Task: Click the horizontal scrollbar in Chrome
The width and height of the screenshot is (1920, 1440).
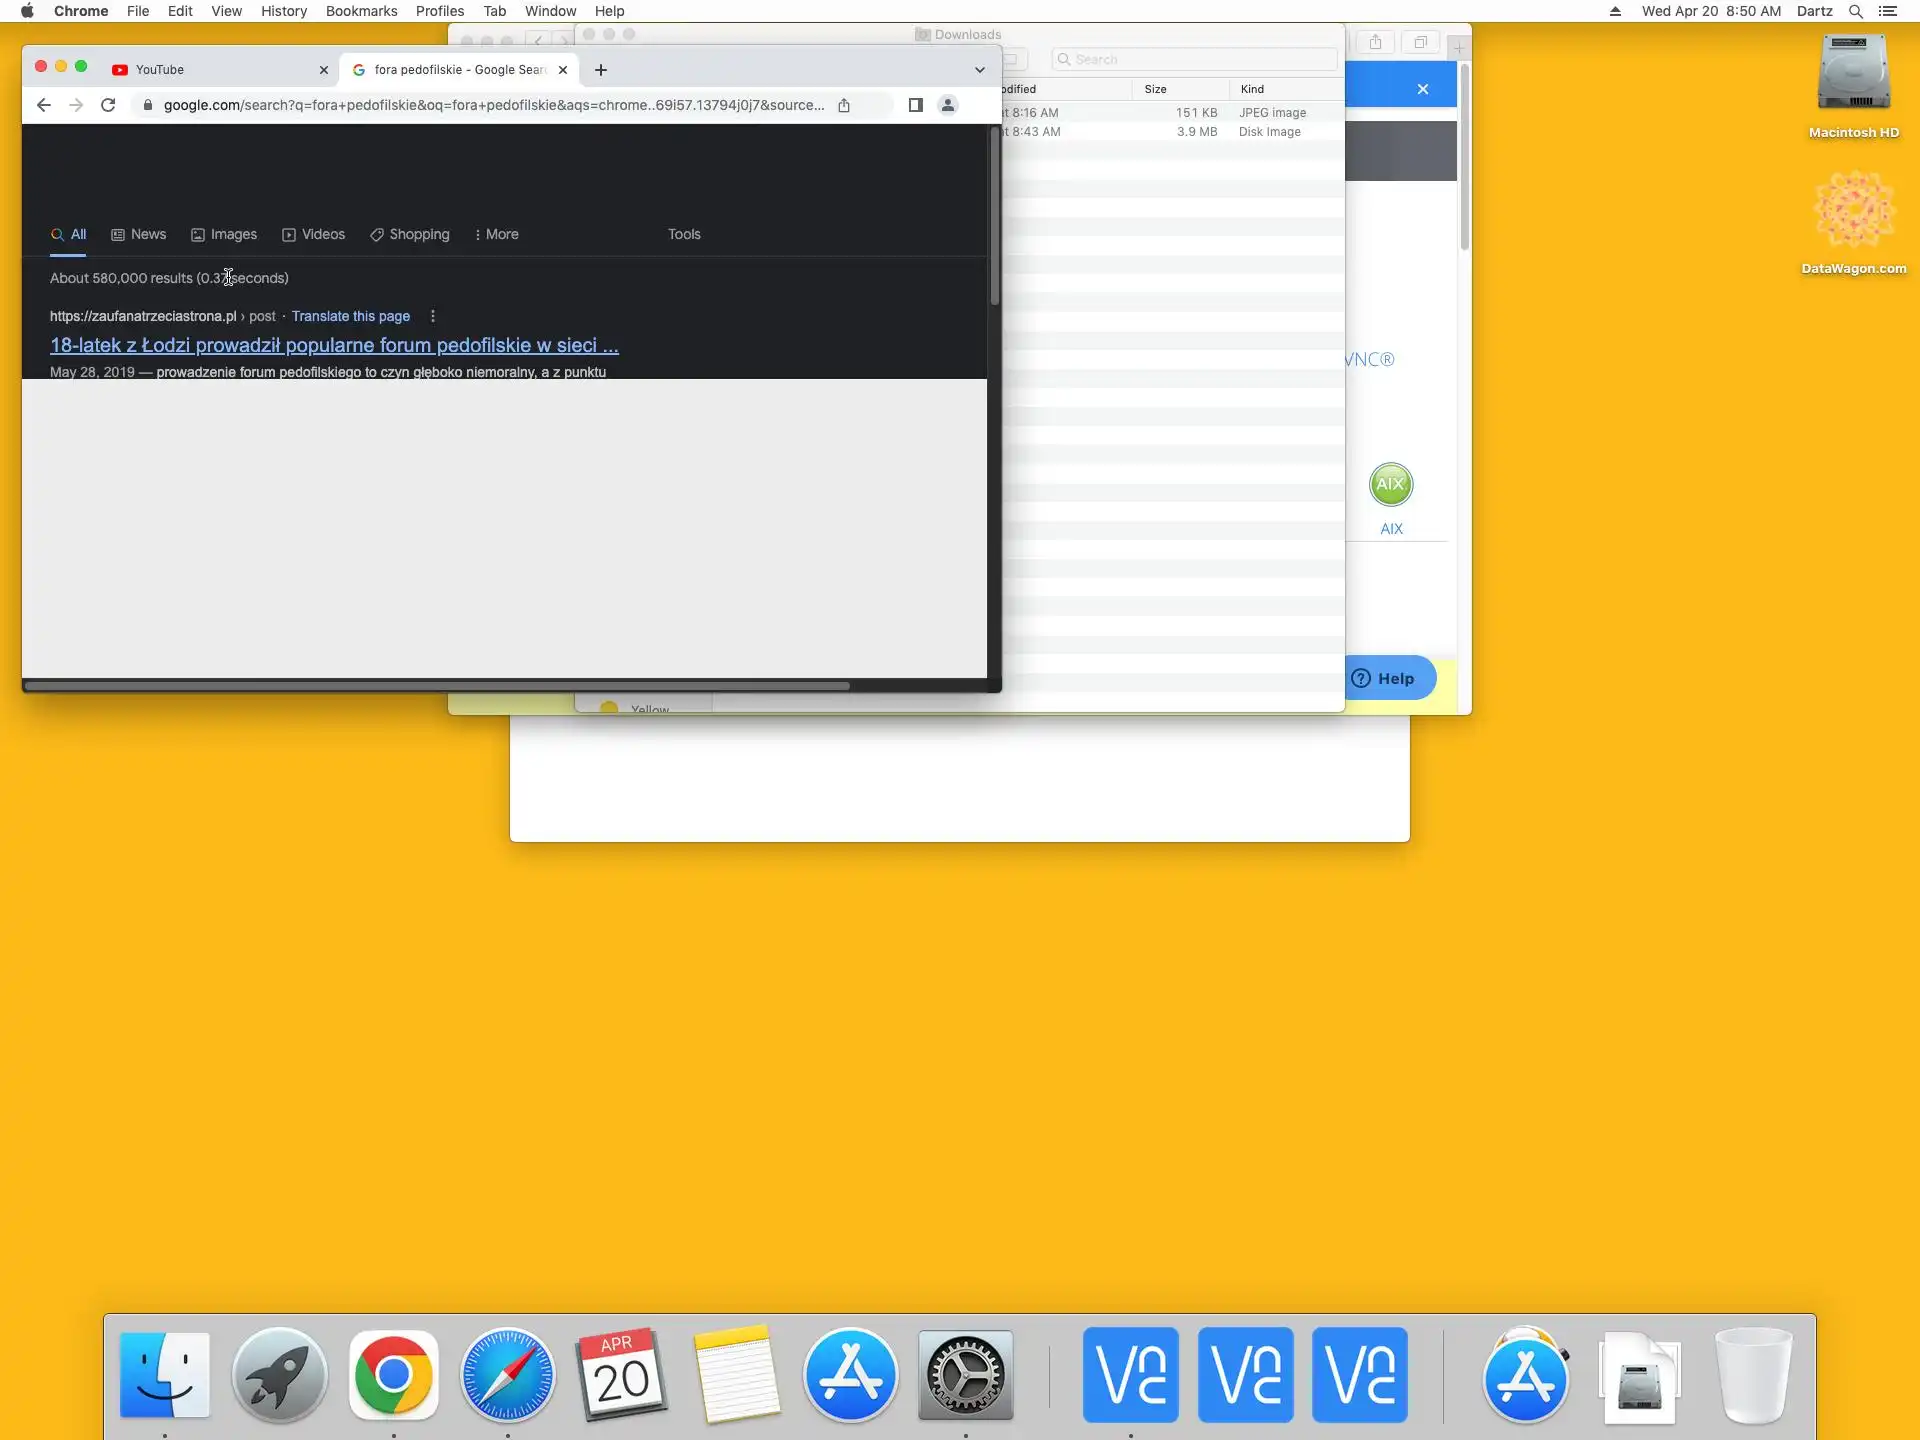Action: click(x=438, y=686)
